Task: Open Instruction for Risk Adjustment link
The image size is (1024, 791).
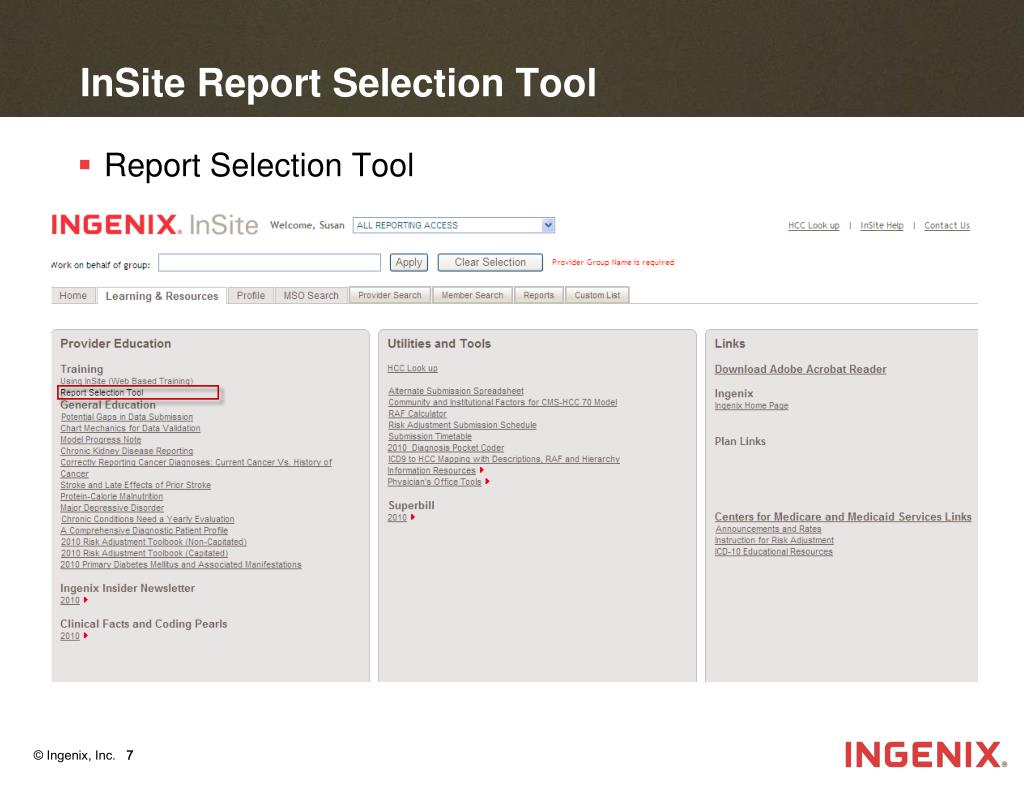Action: click(x=774, y=540)
